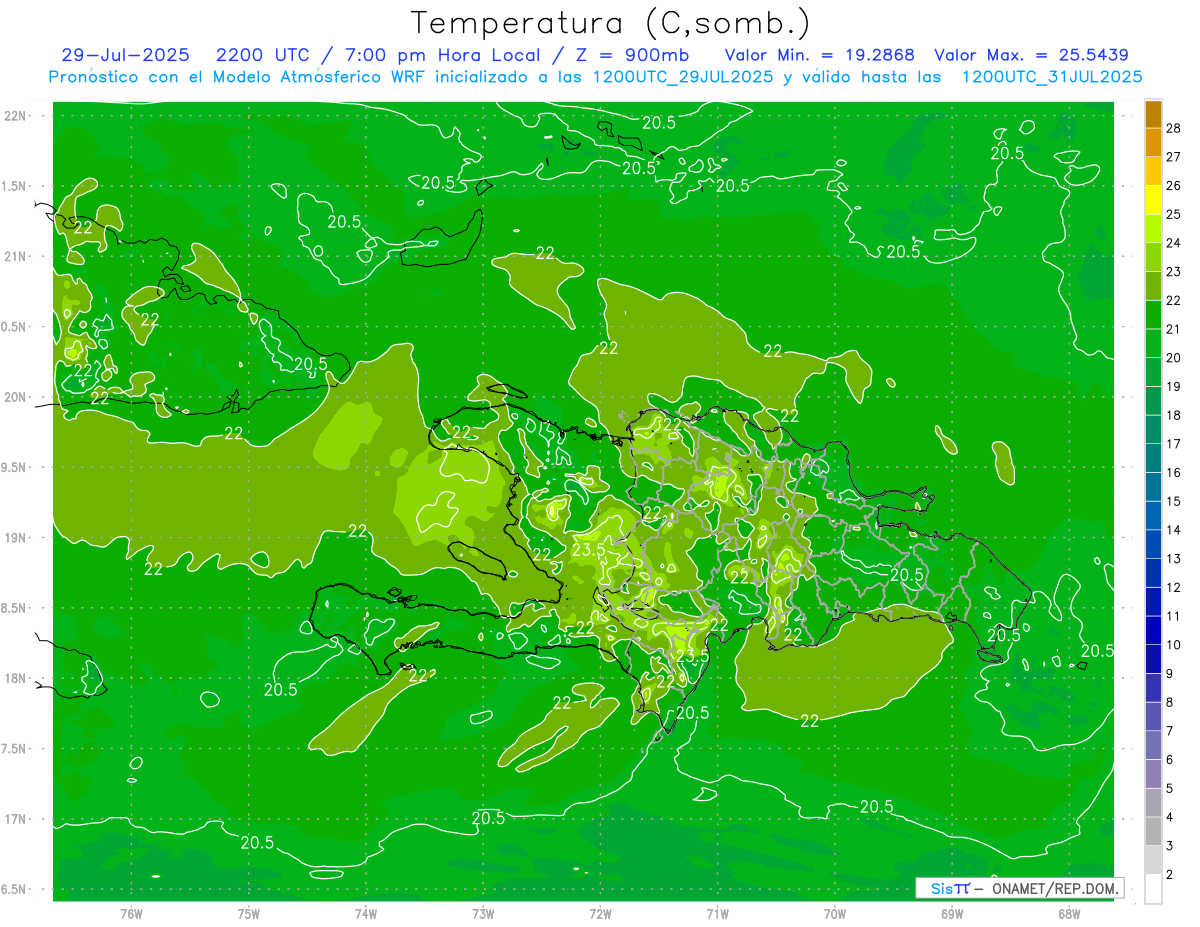The image size is (1200, 927).
Task: Click the colorbar legend swatch labeled 23
Action: pyautogui.click(x=1153, y=258)
